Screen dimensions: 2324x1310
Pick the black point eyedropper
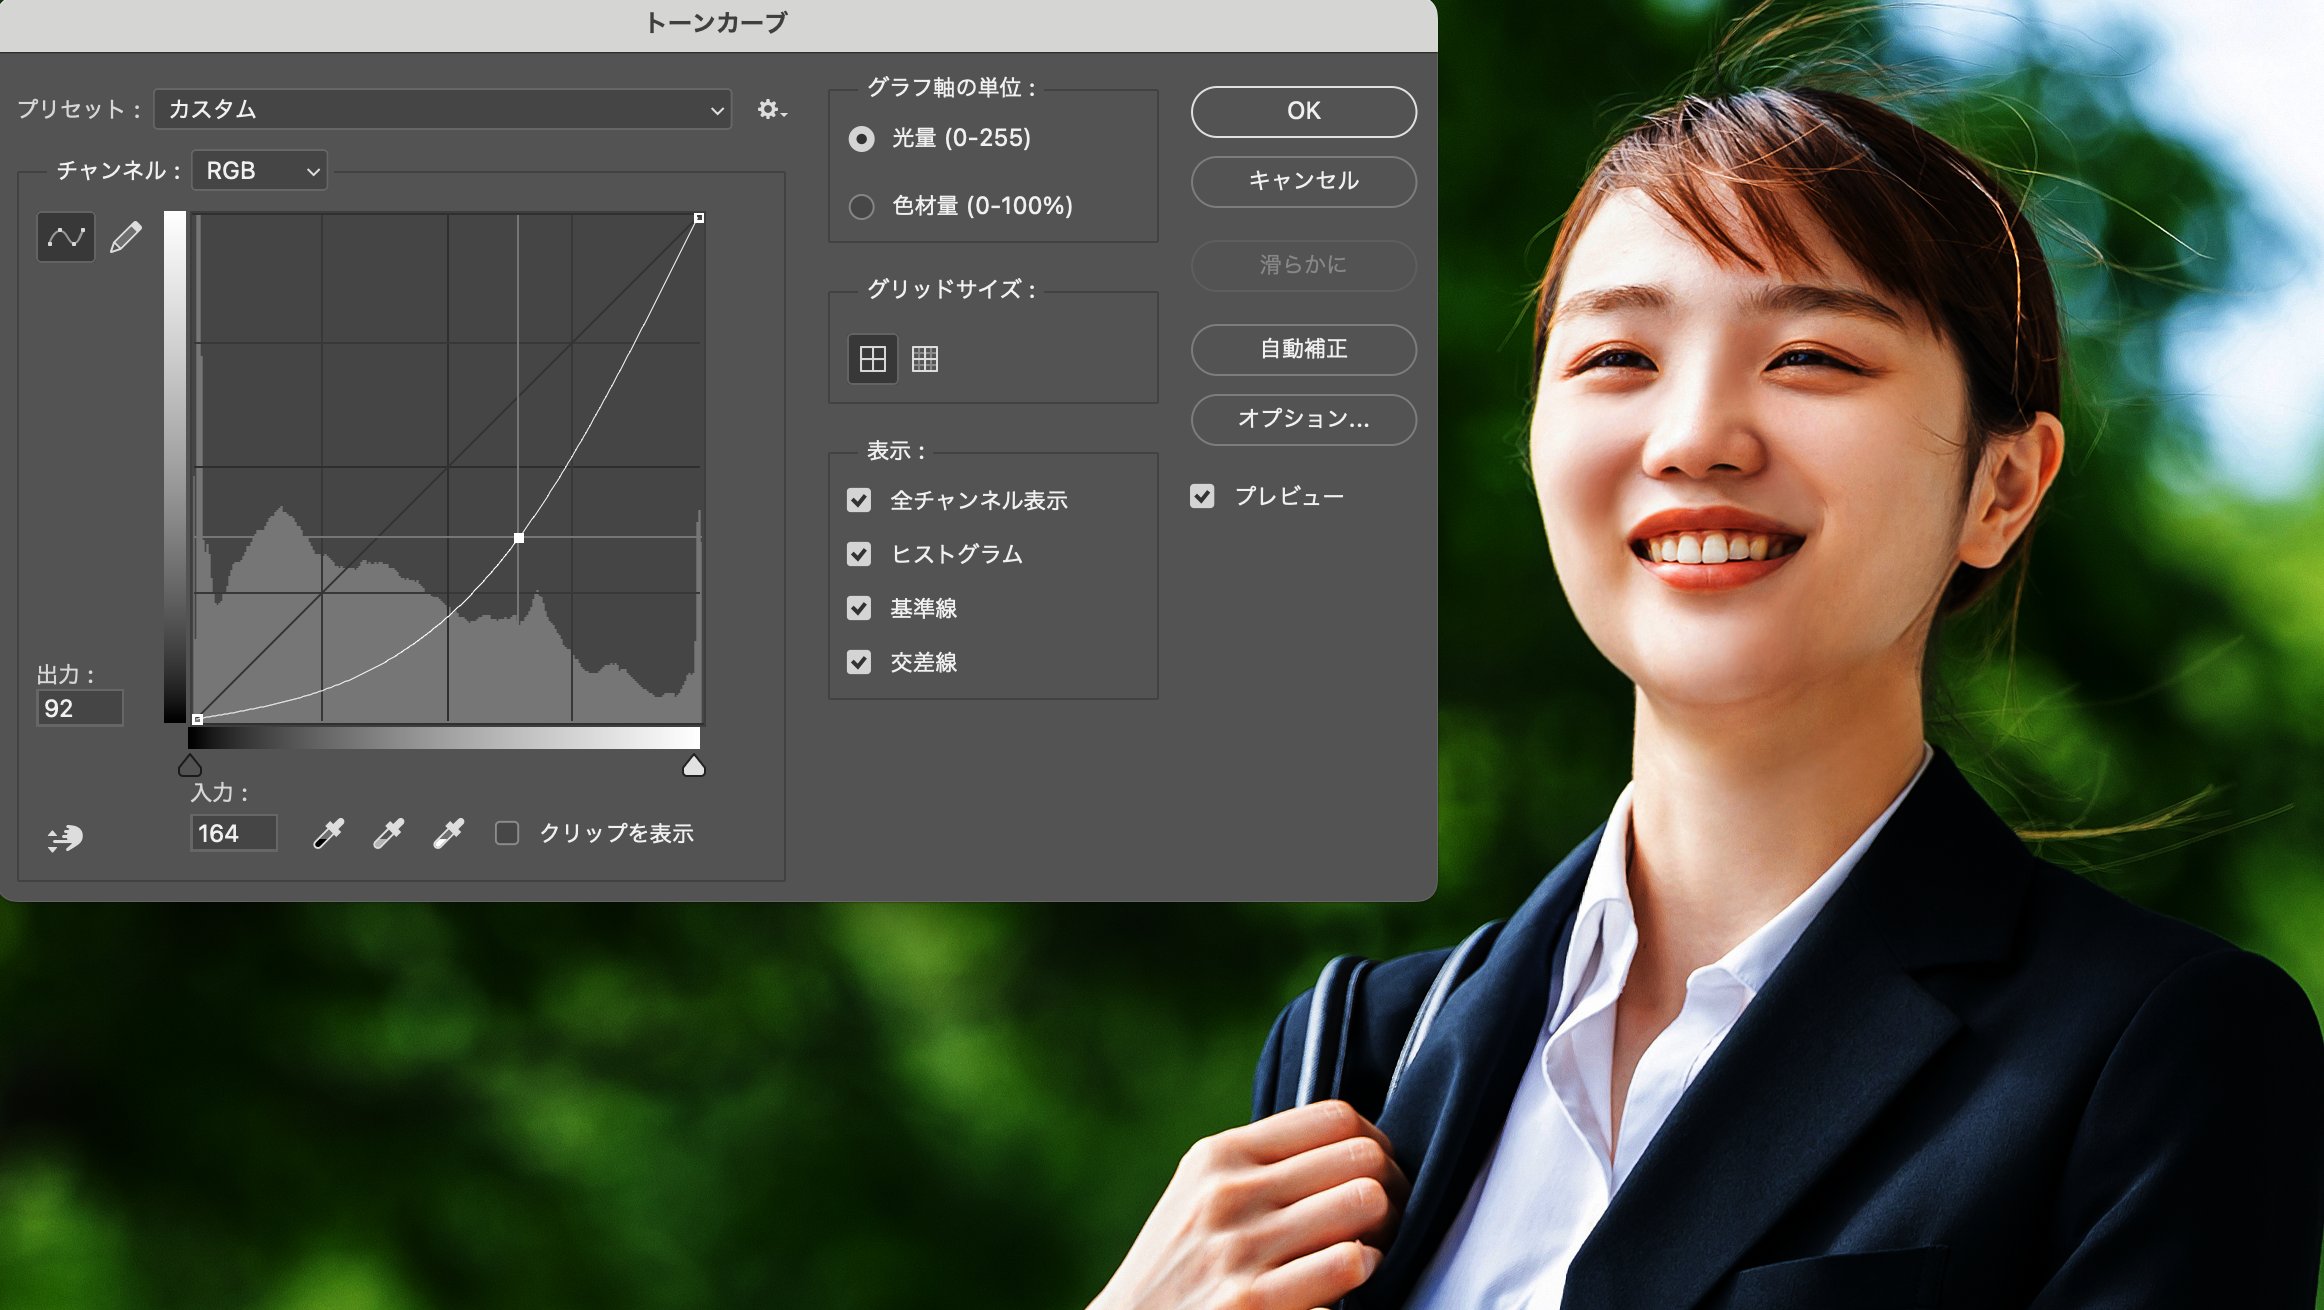(328, 833)
